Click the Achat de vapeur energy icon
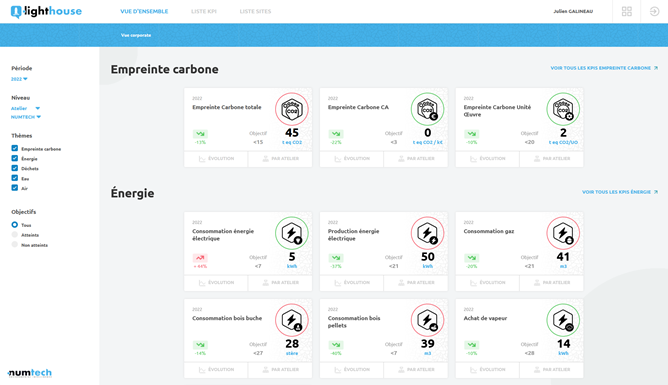Image resolution: width=668 pixels, height=385 pixels. point(563,320)
